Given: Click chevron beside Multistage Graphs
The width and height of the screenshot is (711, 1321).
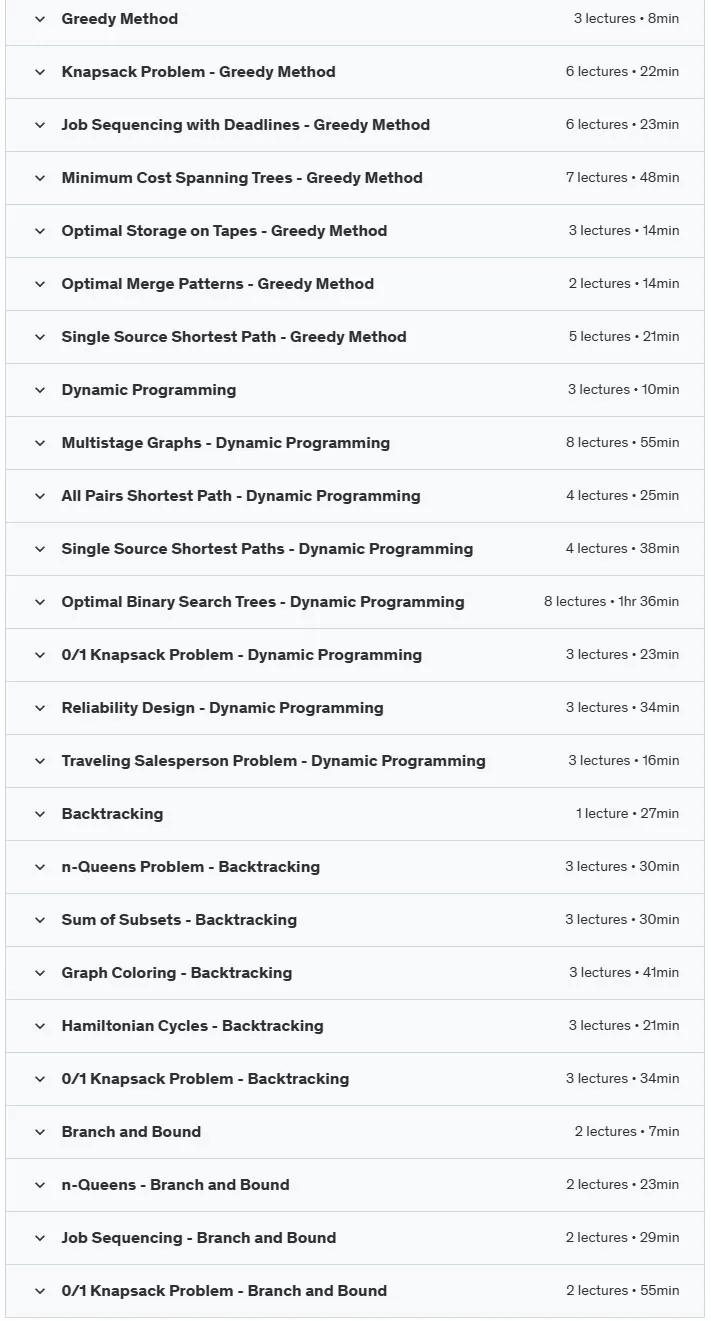Looking at the screenshot, I should point(40,443).
